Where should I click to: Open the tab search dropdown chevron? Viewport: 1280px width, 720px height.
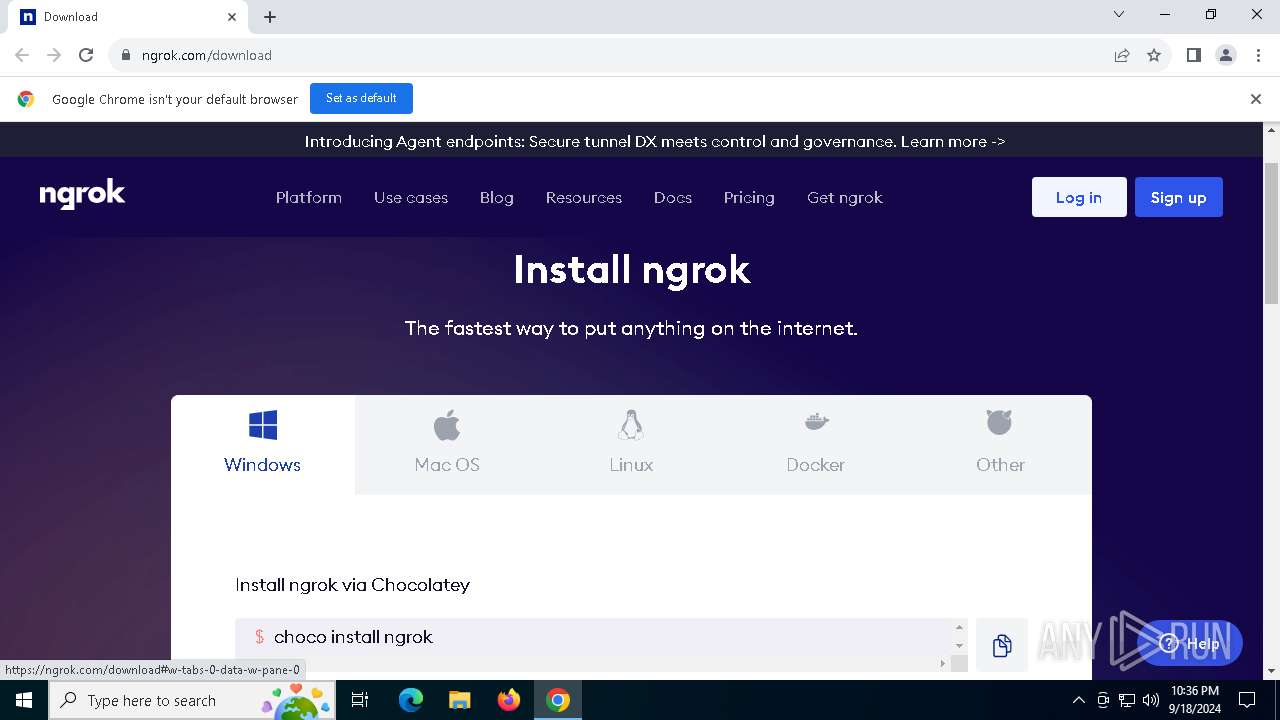[1119, 14]
